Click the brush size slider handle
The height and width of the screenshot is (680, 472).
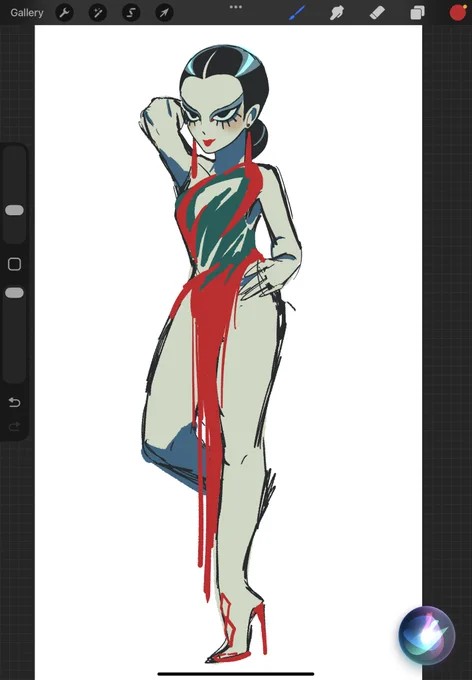pyautogui.click(x=14, y=210)
